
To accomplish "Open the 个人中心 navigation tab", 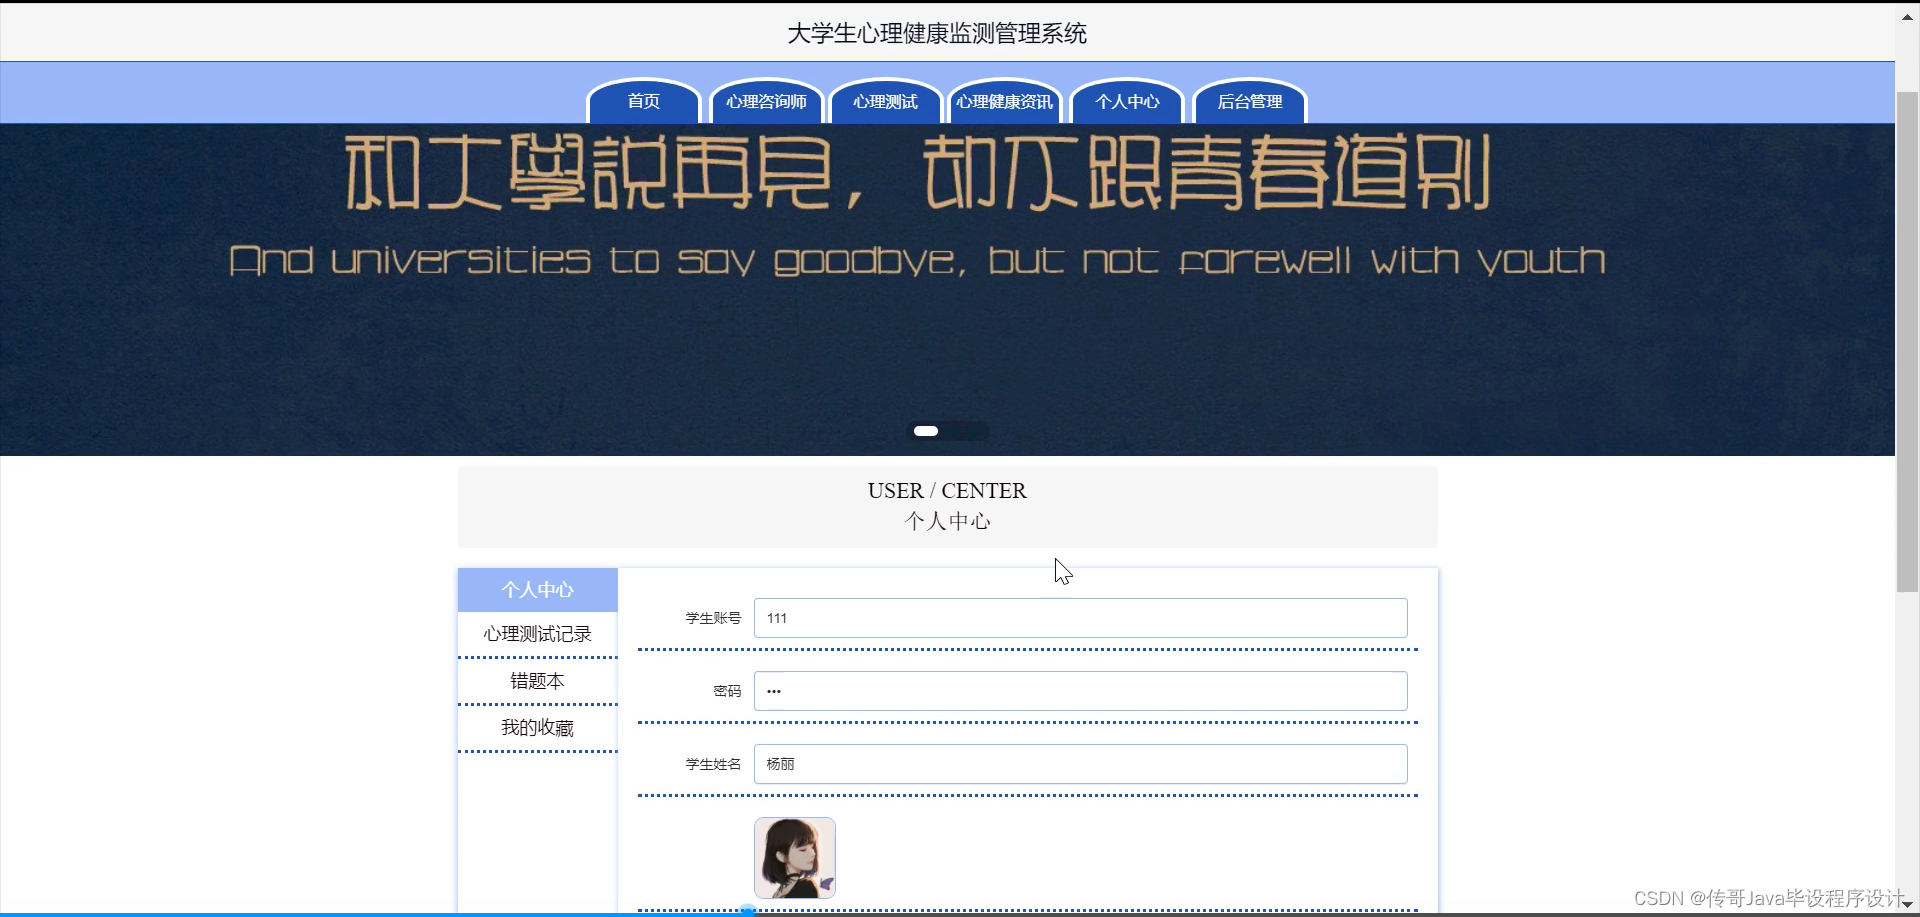I will (1126, 101).
